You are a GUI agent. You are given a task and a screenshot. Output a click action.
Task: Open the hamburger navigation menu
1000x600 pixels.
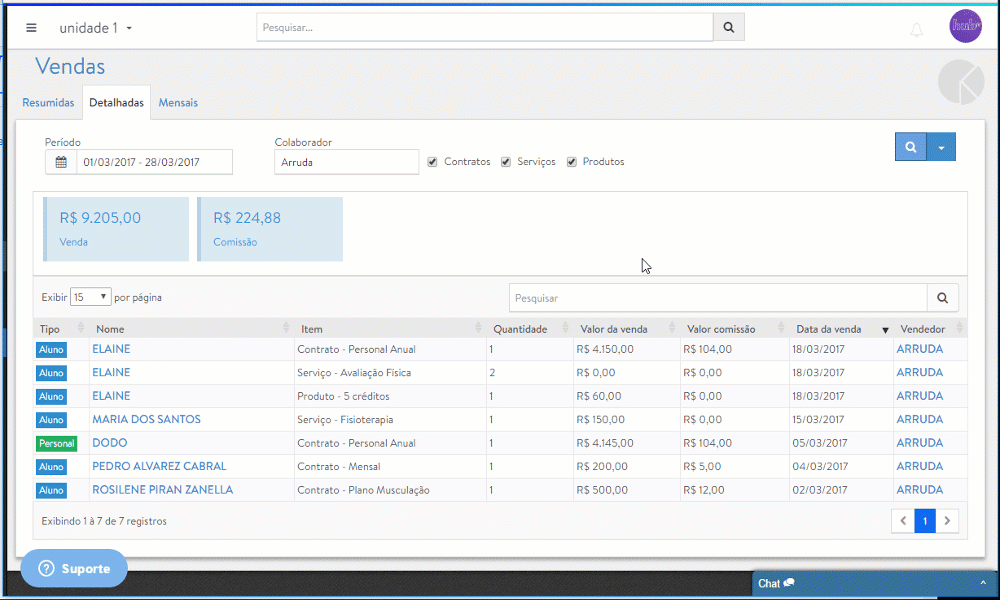pos(31,28)
